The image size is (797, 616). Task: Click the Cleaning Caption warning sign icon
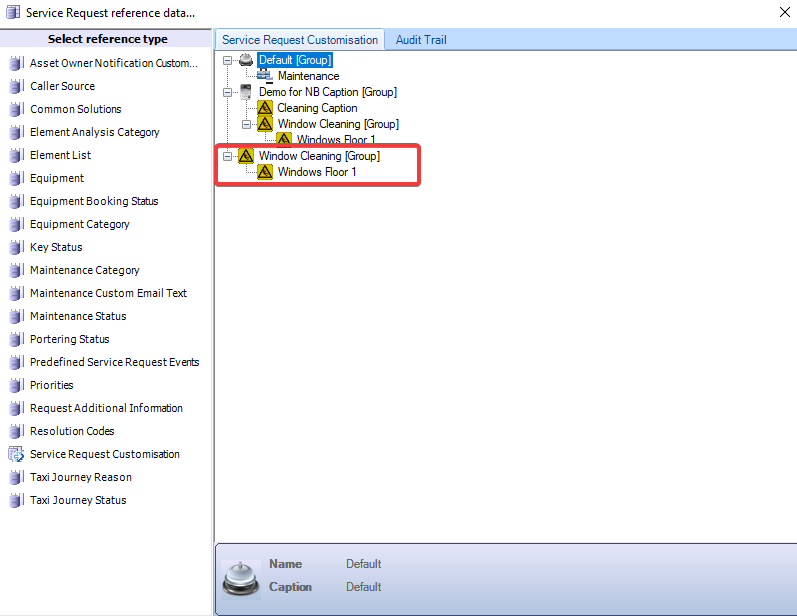pyautogui.click(x=265, y=108)
